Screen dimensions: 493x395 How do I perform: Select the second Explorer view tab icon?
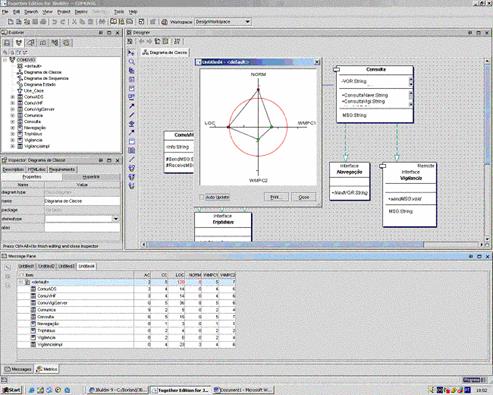pyautogui.click(x=19, y=43)
